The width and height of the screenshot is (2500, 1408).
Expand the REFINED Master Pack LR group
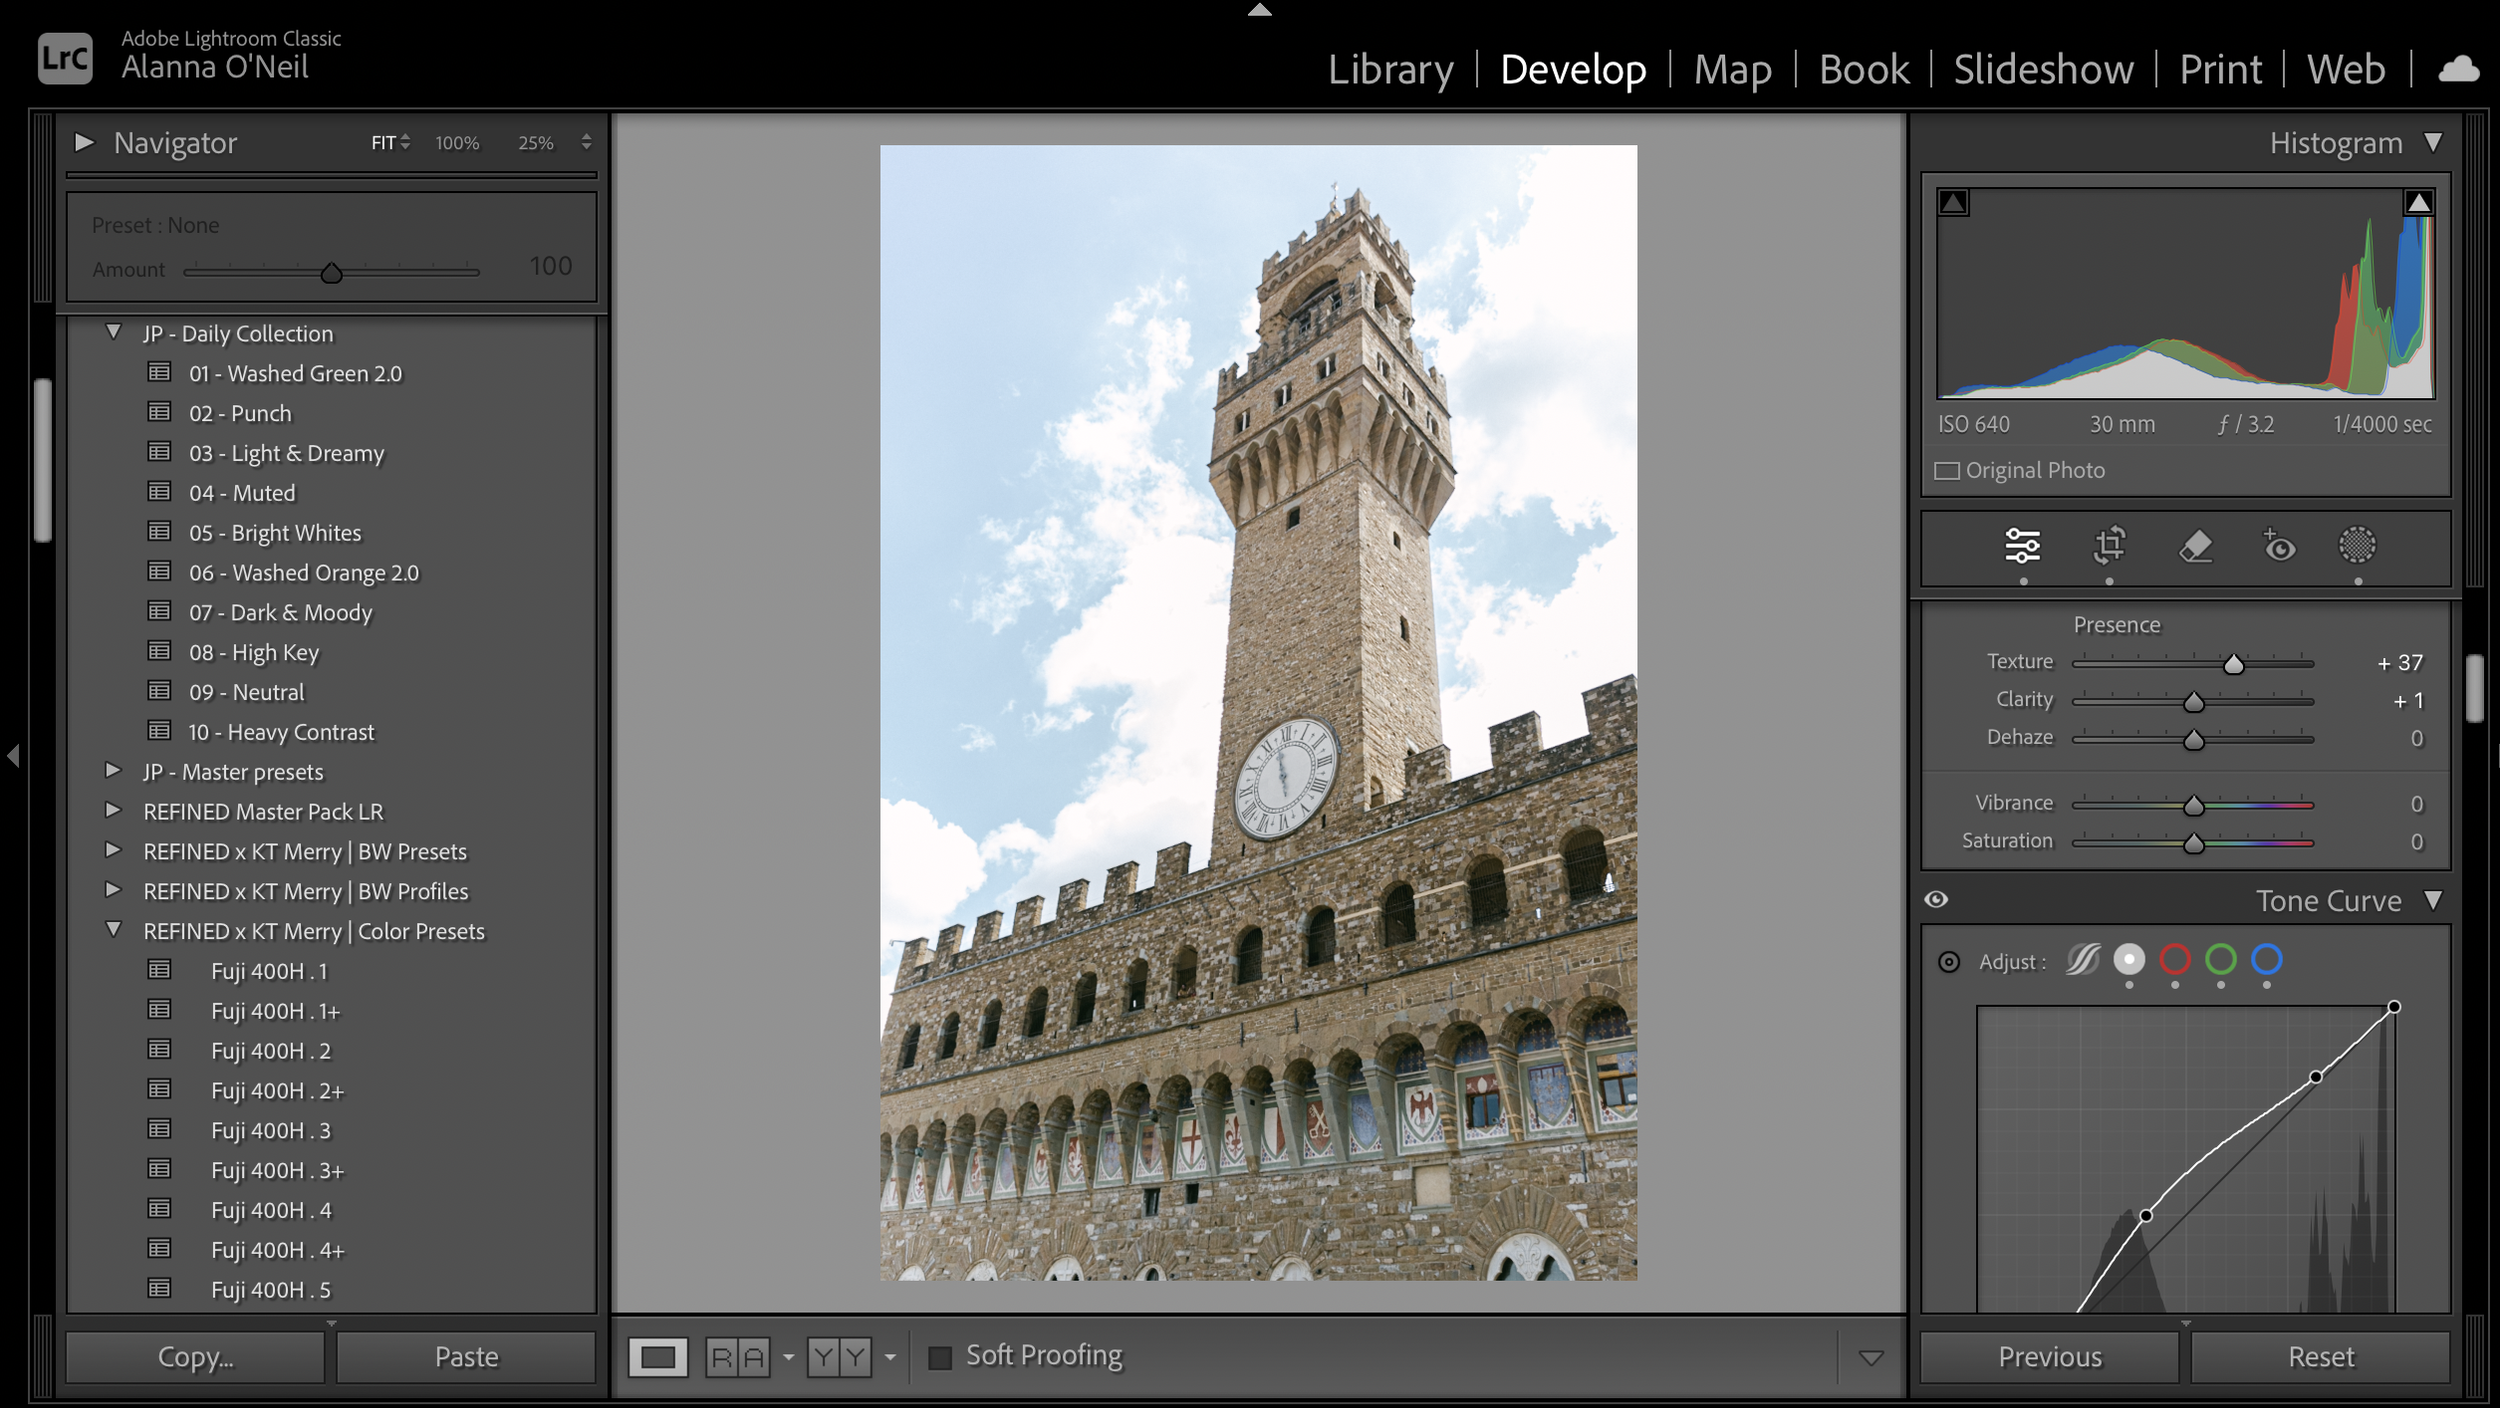pyautogui.click(x=114, y=811)
